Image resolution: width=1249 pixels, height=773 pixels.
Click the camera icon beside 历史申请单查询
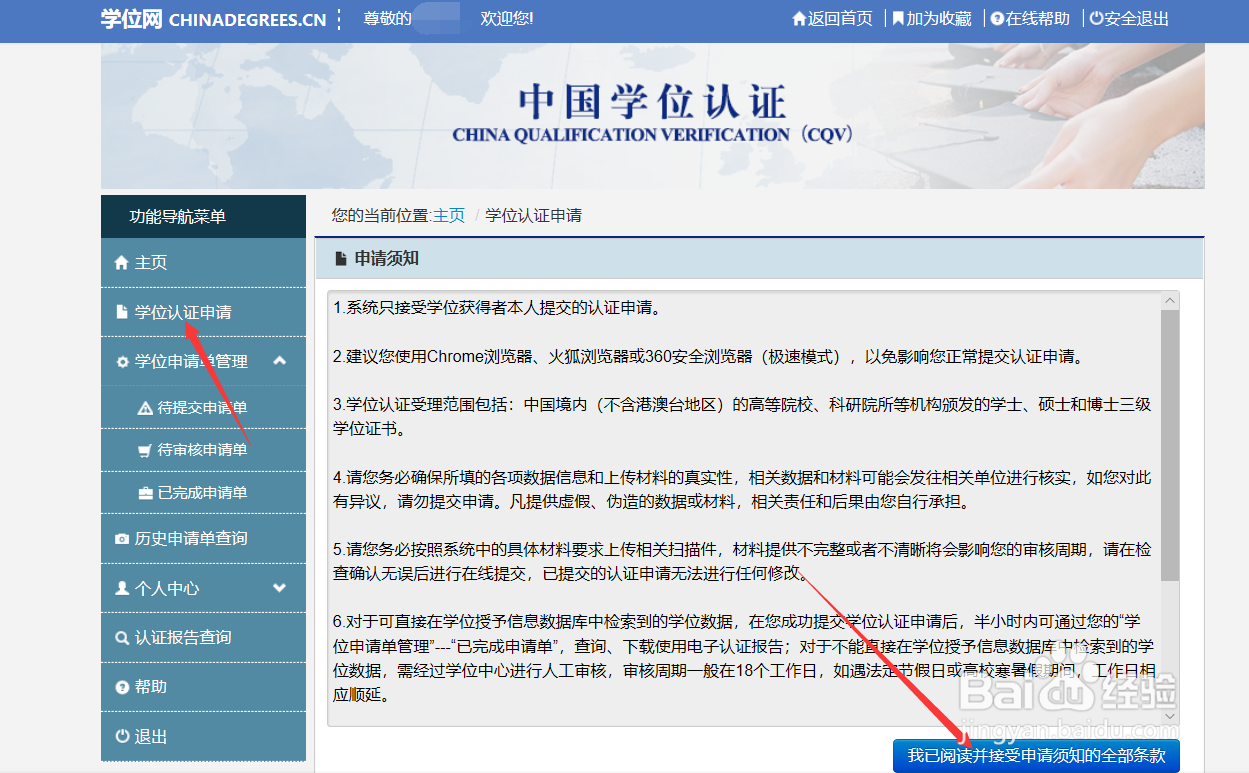124,538
